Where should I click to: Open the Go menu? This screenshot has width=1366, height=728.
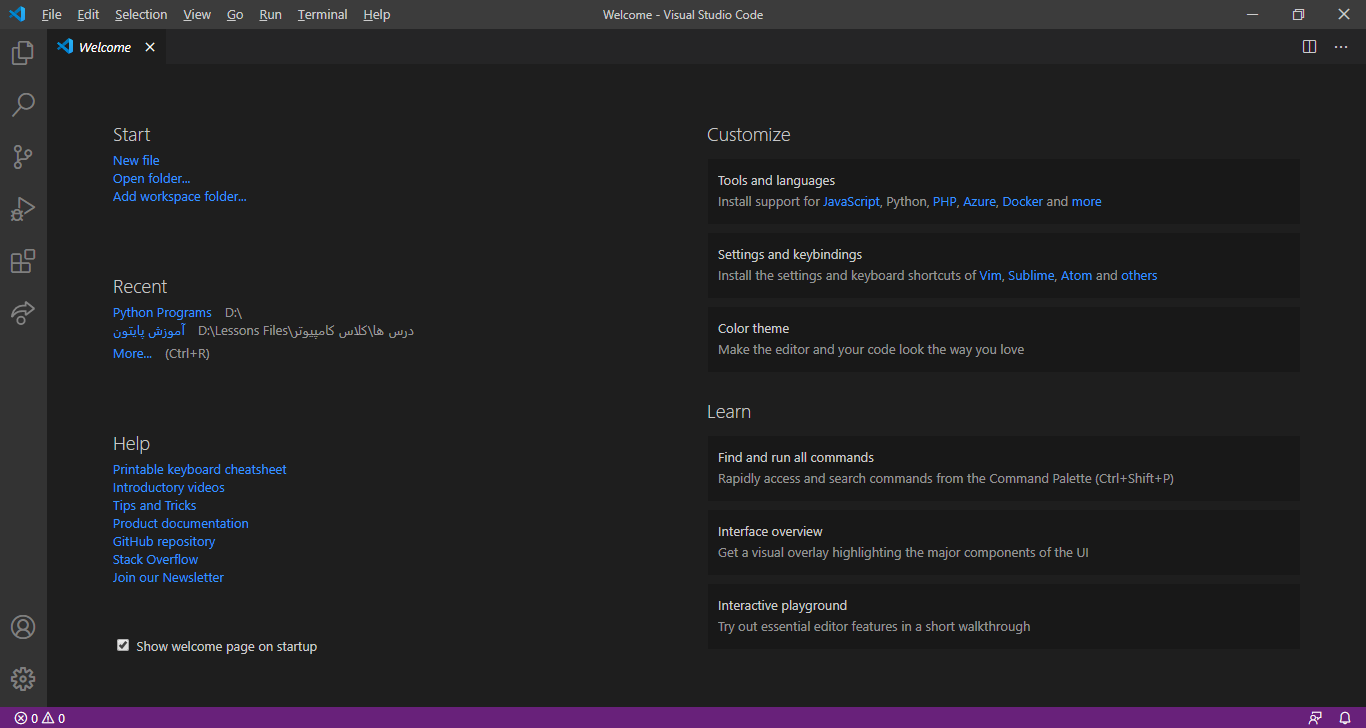pos(235,14)
